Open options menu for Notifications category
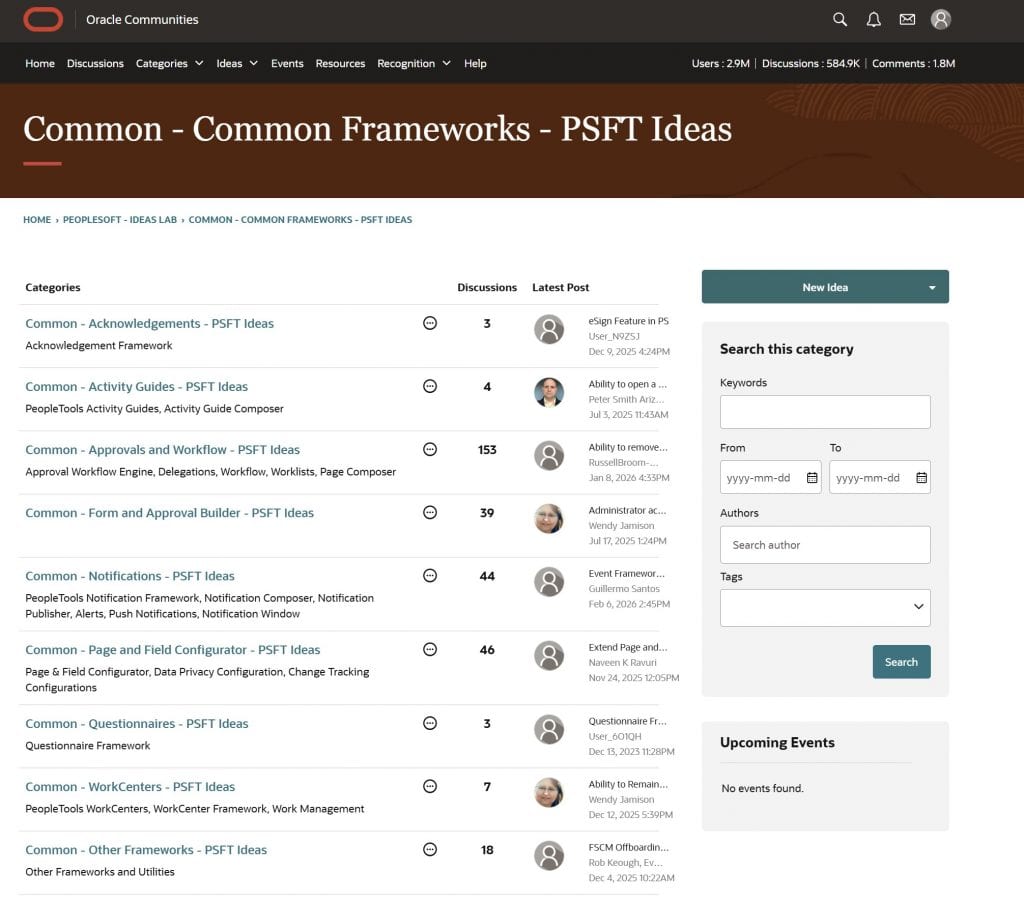Viewport: 1024px width, 898px height. (430, 575)
